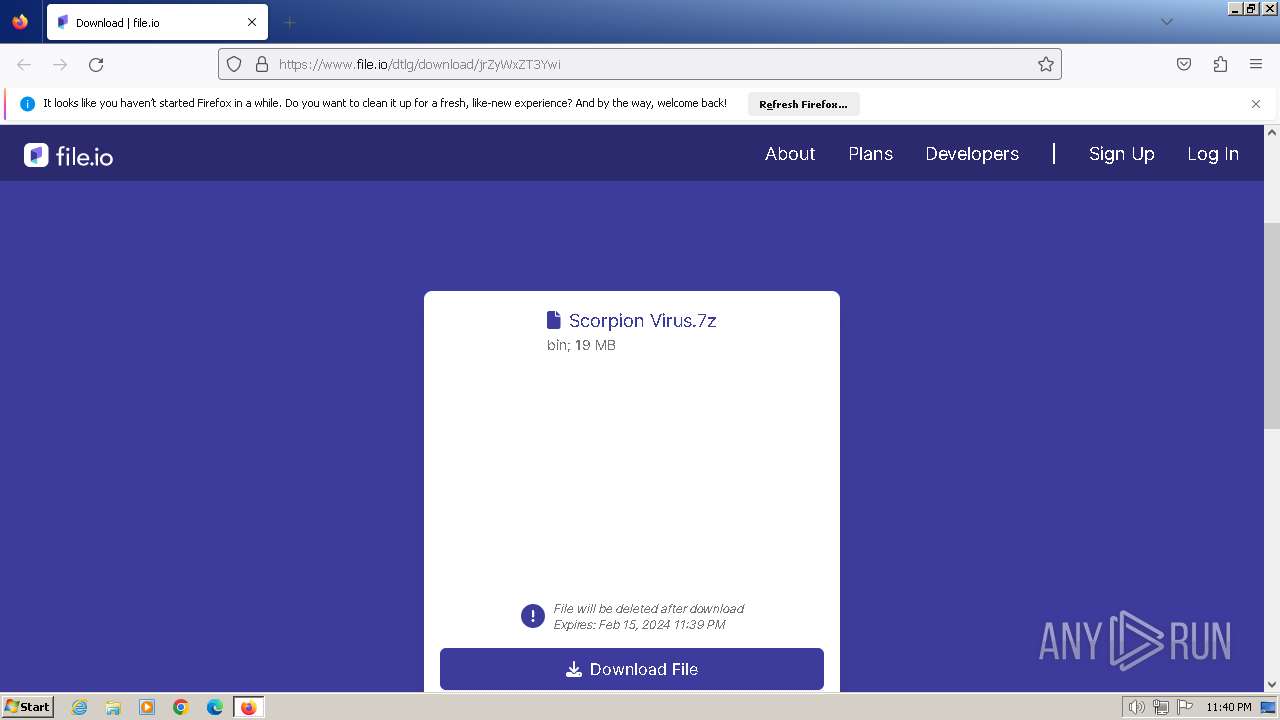Launch Google Chrome from taskbar

(x=181, y=707)
